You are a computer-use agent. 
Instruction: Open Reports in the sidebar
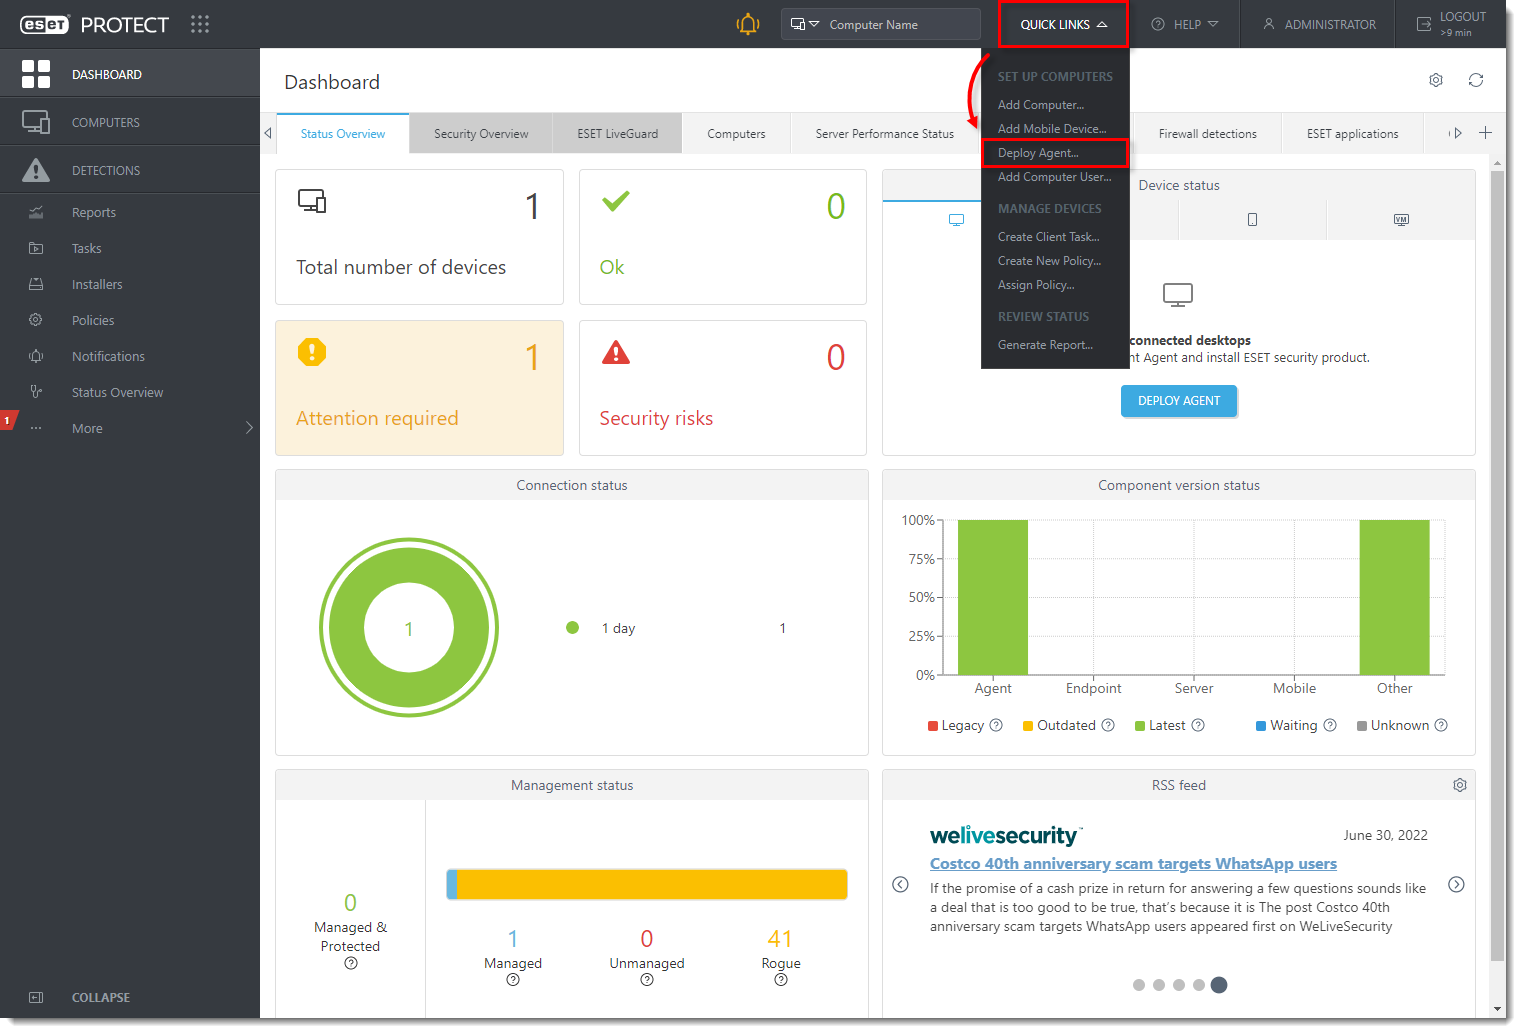coord(94,212)
